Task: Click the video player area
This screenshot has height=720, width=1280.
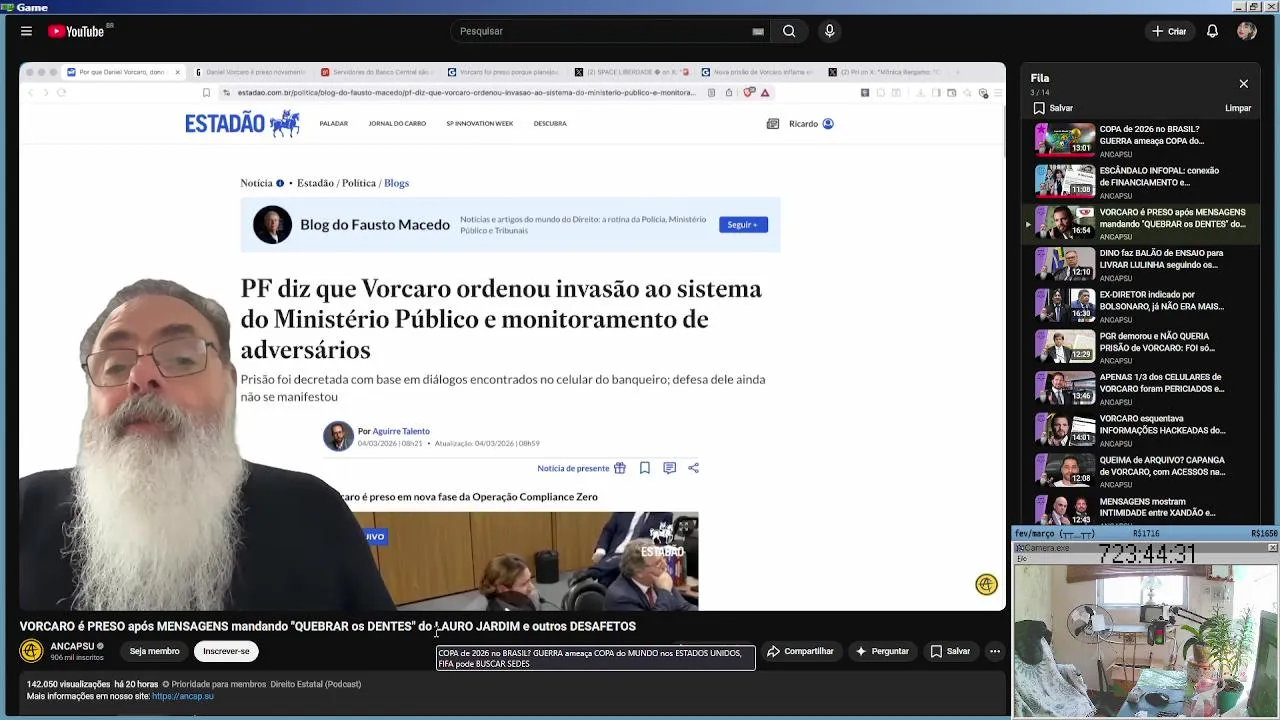Action: 512,336
